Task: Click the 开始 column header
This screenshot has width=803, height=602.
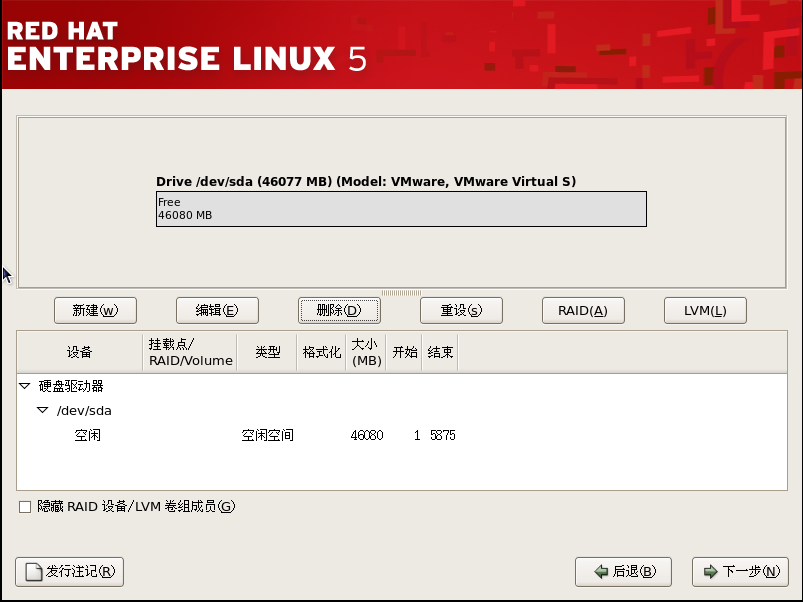Action: point(404,352)
